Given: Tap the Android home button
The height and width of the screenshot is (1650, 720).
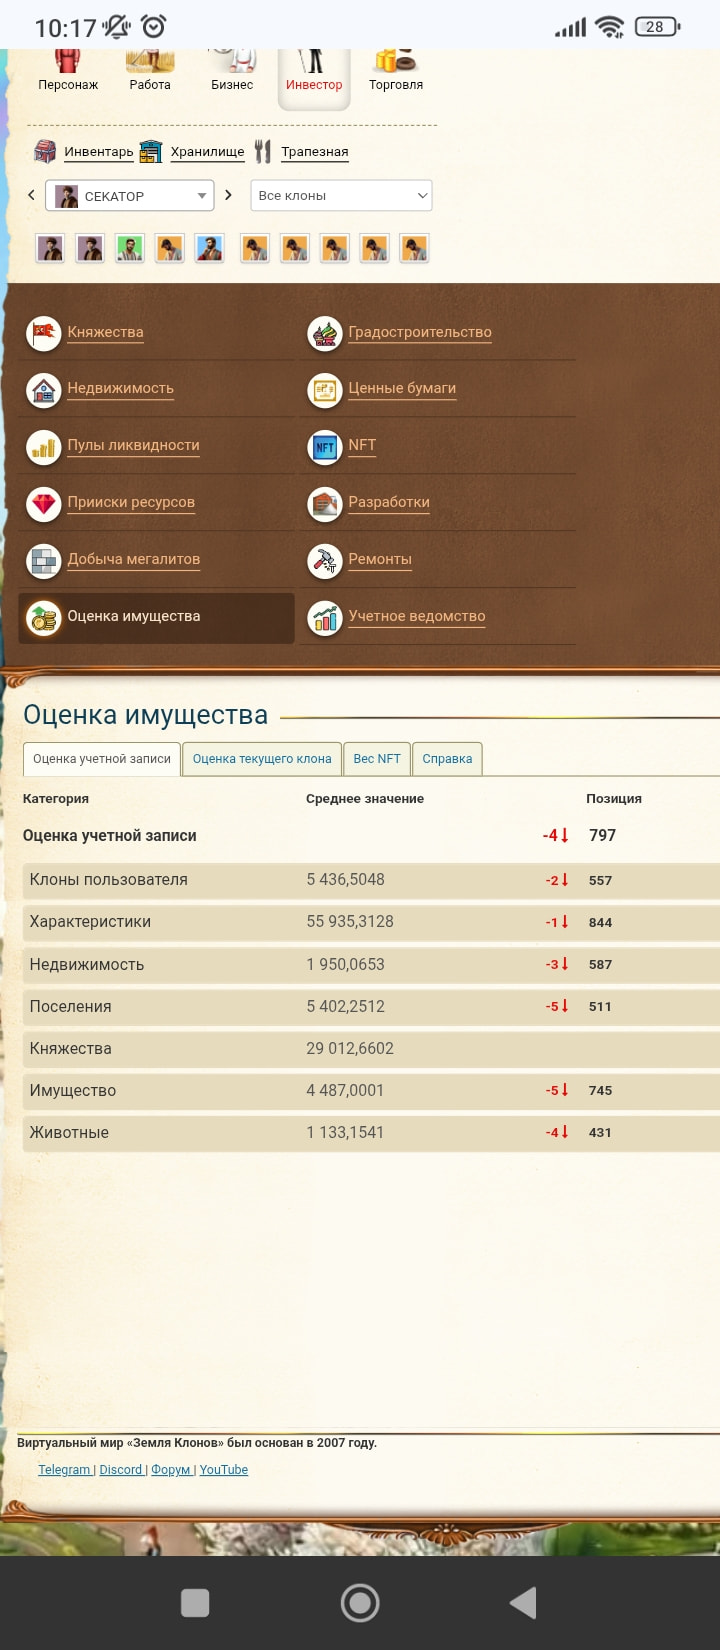Looking at the screenshot, I should (x=360, y=1603).
